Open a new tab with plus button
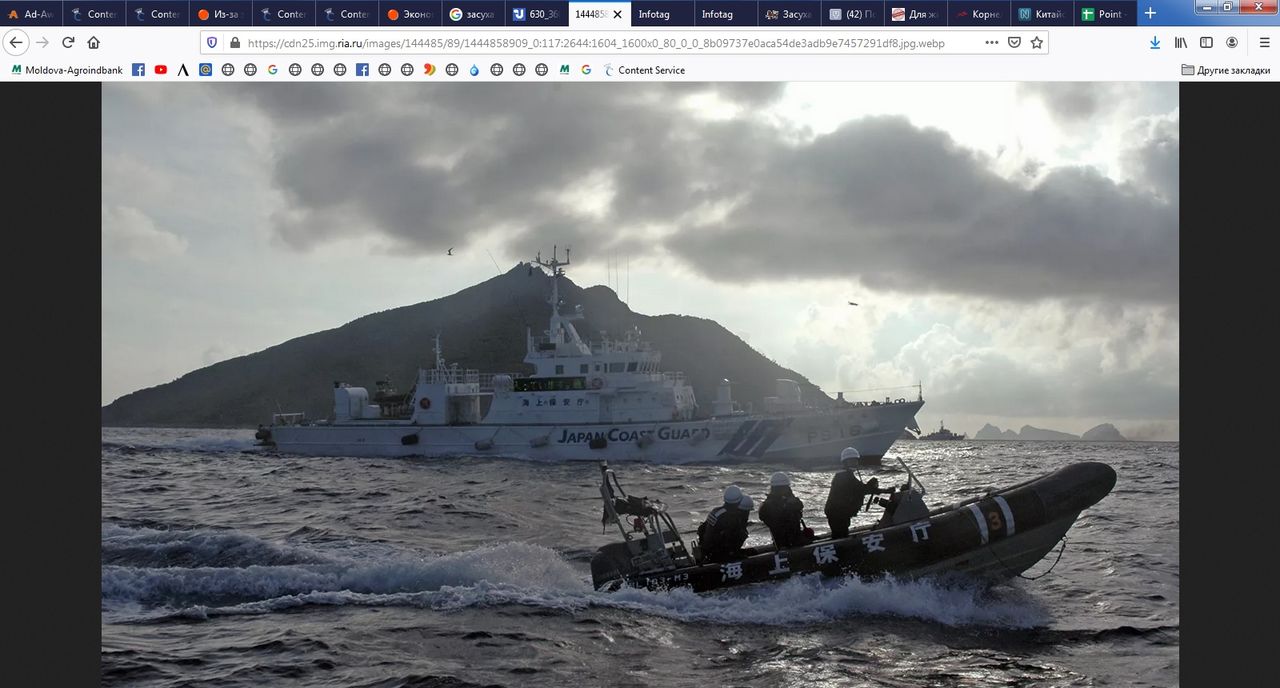Screen dimensions: 1280x688 click(1150, 14)
